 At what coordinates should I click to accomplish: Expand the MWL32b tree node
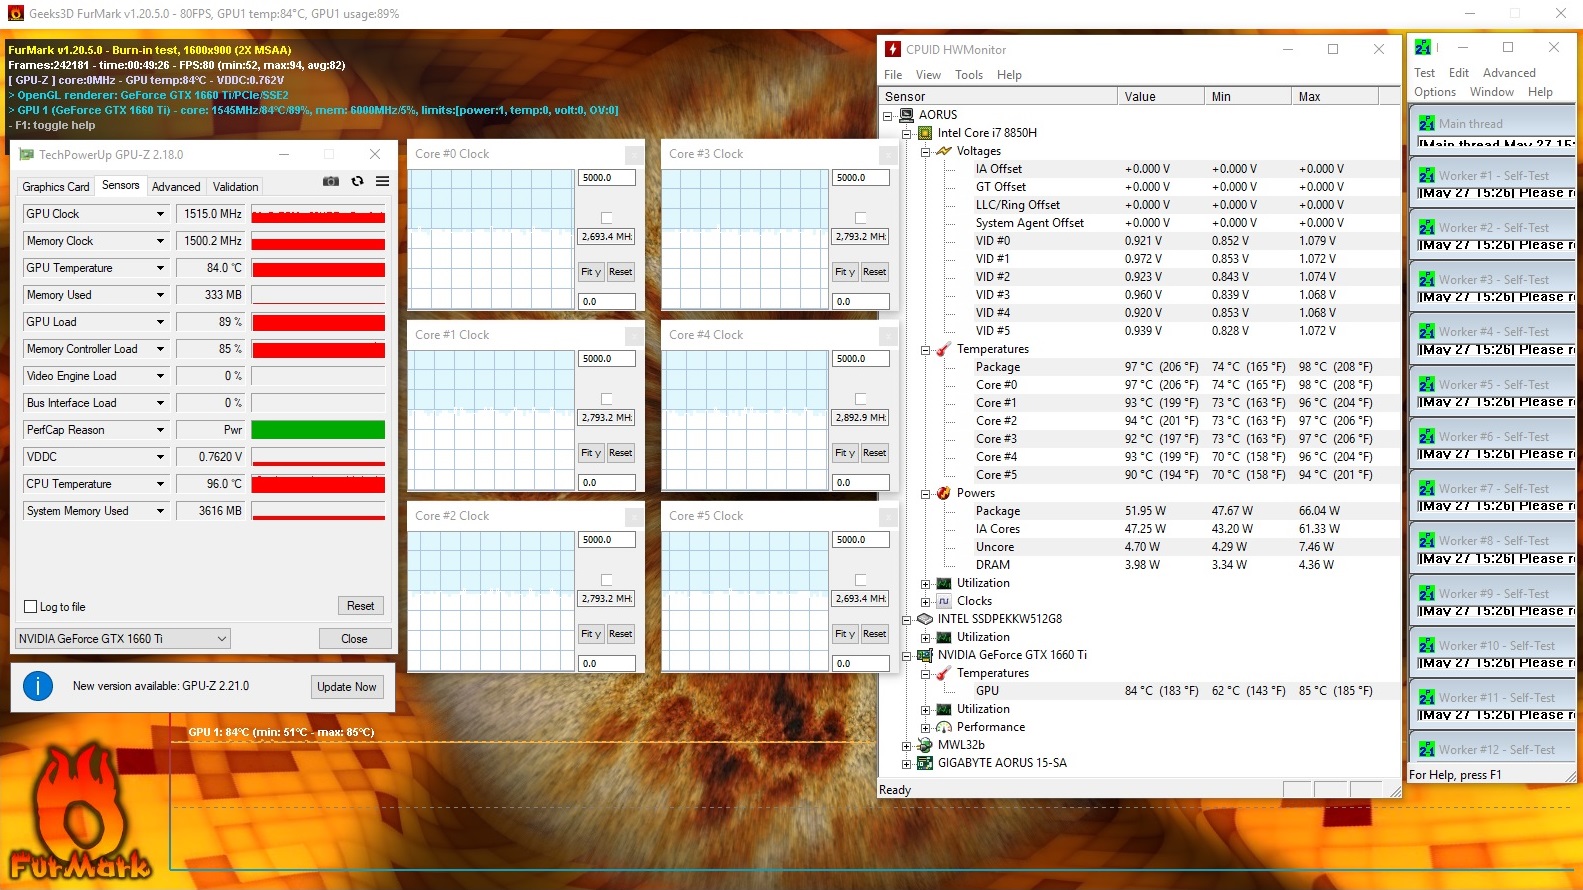(906, 745)
